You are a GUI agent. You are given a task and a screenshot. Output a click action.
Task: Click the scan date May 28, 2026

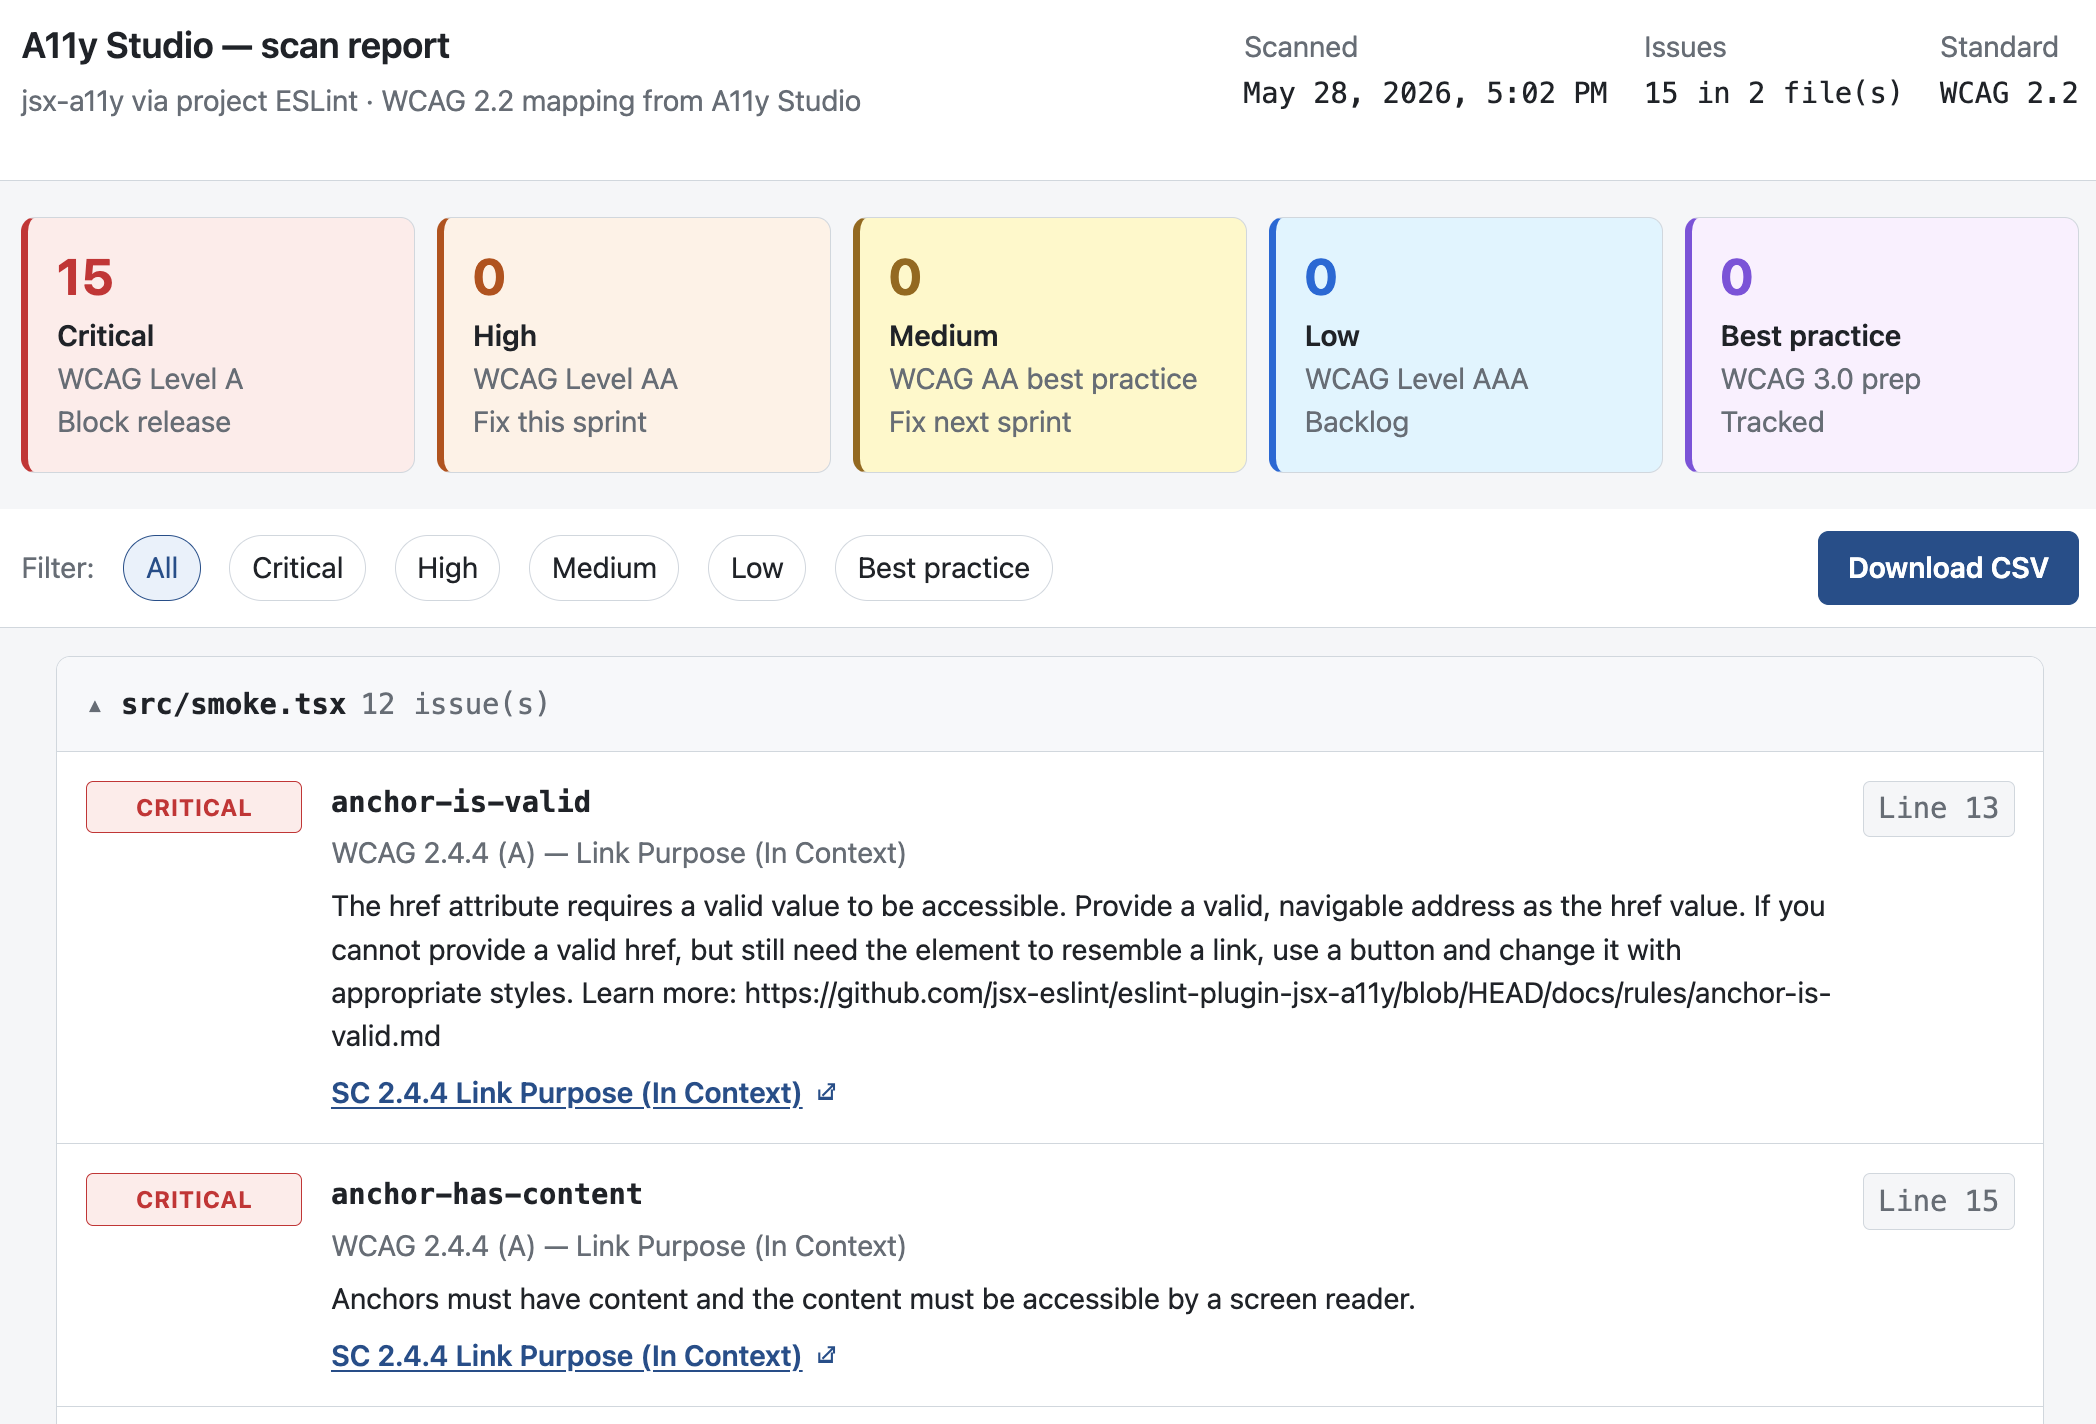[1425, 93]
